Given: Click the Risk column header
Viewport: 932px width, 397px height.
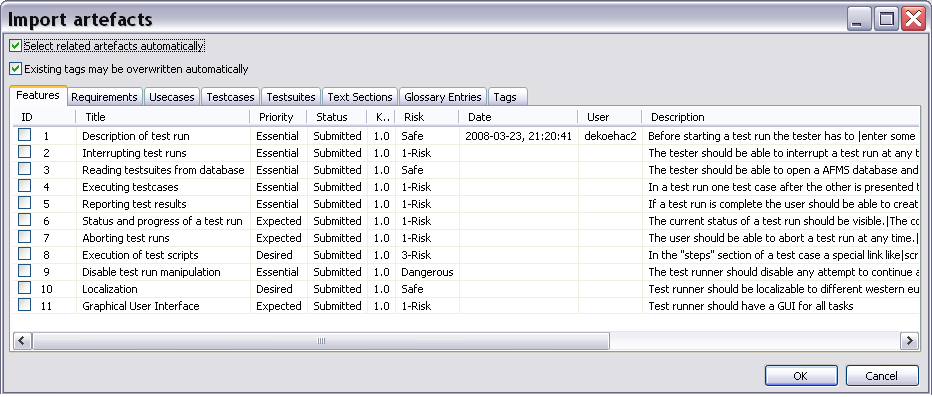Looking at the screenshot, I should [427, 117].
